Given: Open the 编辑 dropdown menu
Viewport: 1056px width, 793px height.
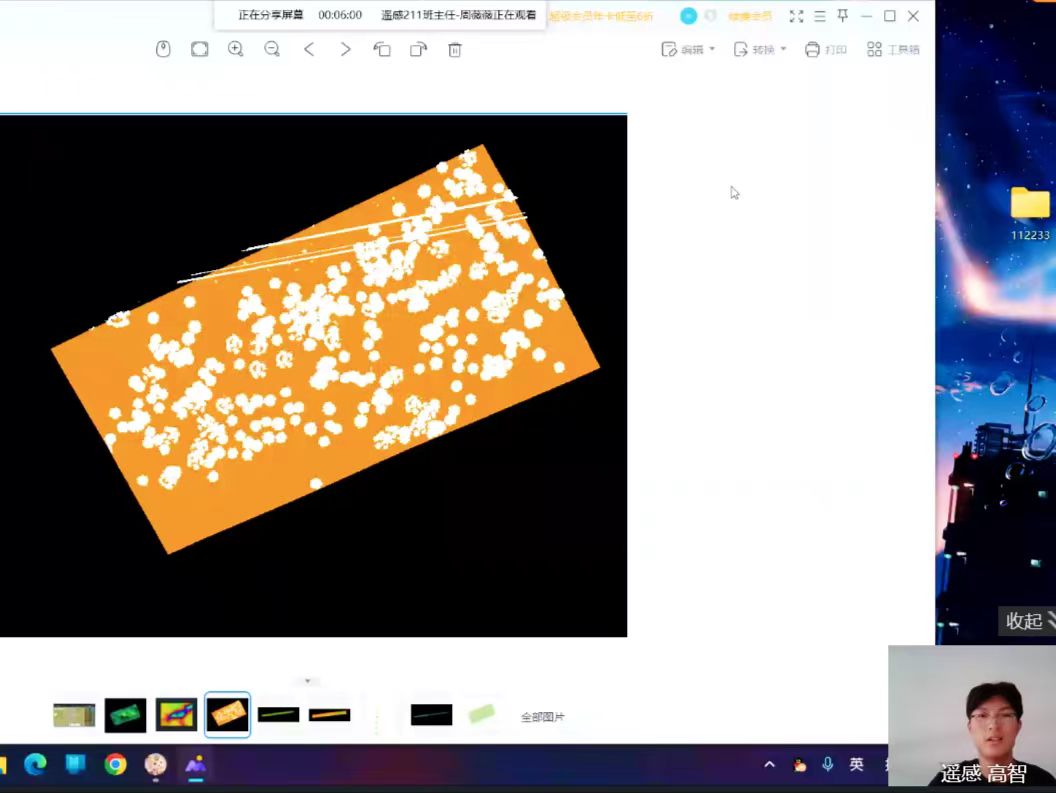Looking at the screenshot, I should [689, 49].
